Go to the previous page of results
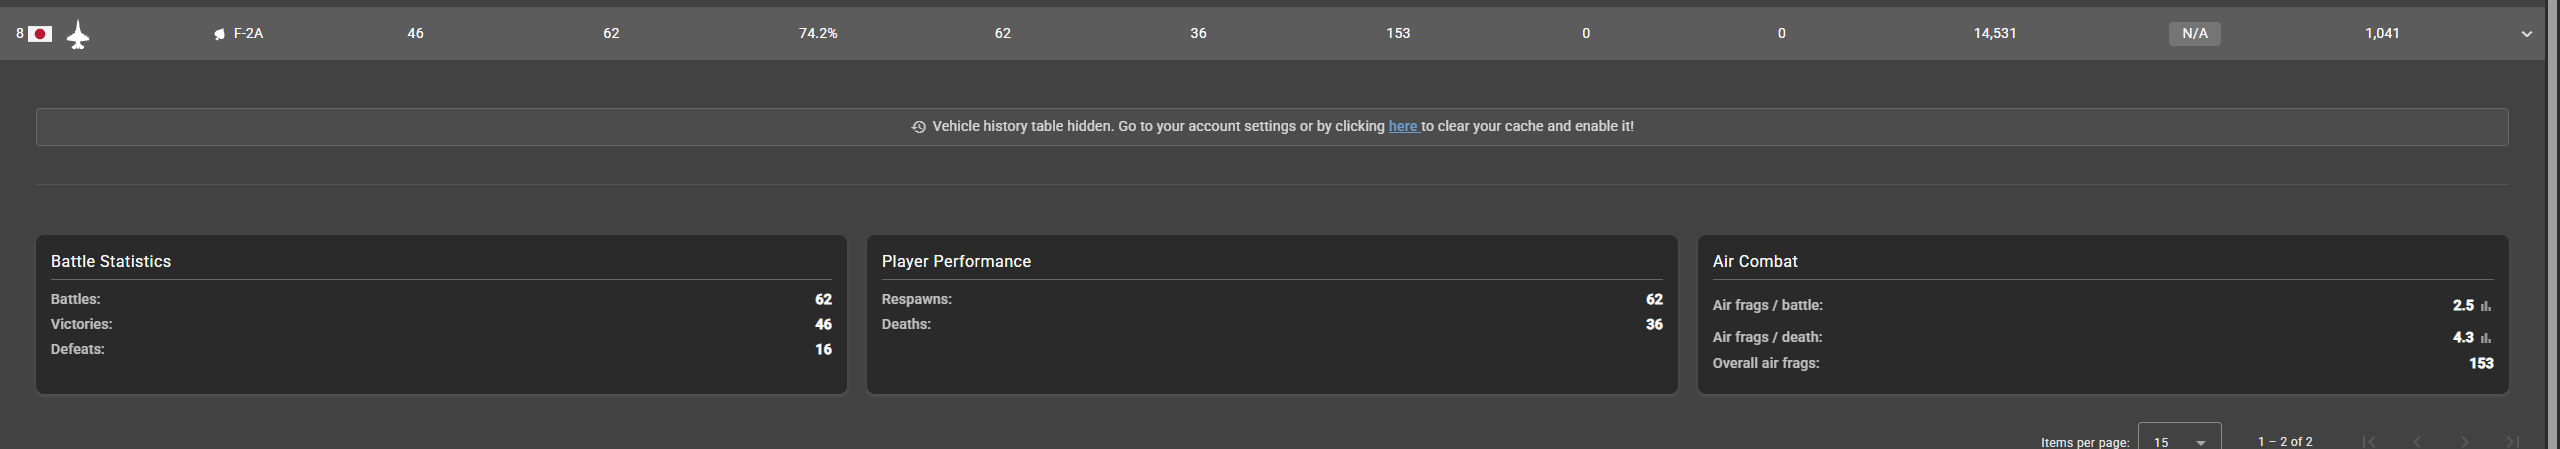 (2417, 441)
